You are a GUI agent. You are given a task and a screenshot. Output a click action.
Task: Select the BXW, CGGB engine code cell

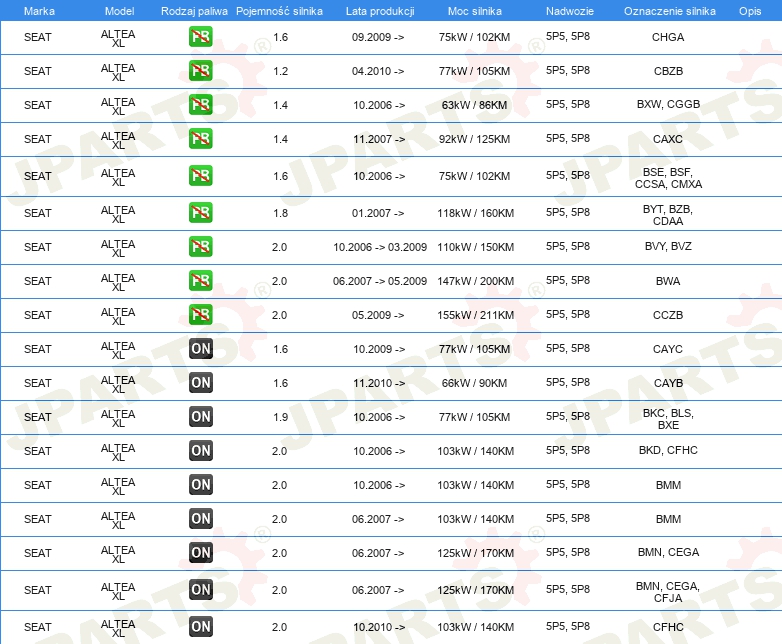[x=668, y=104]
